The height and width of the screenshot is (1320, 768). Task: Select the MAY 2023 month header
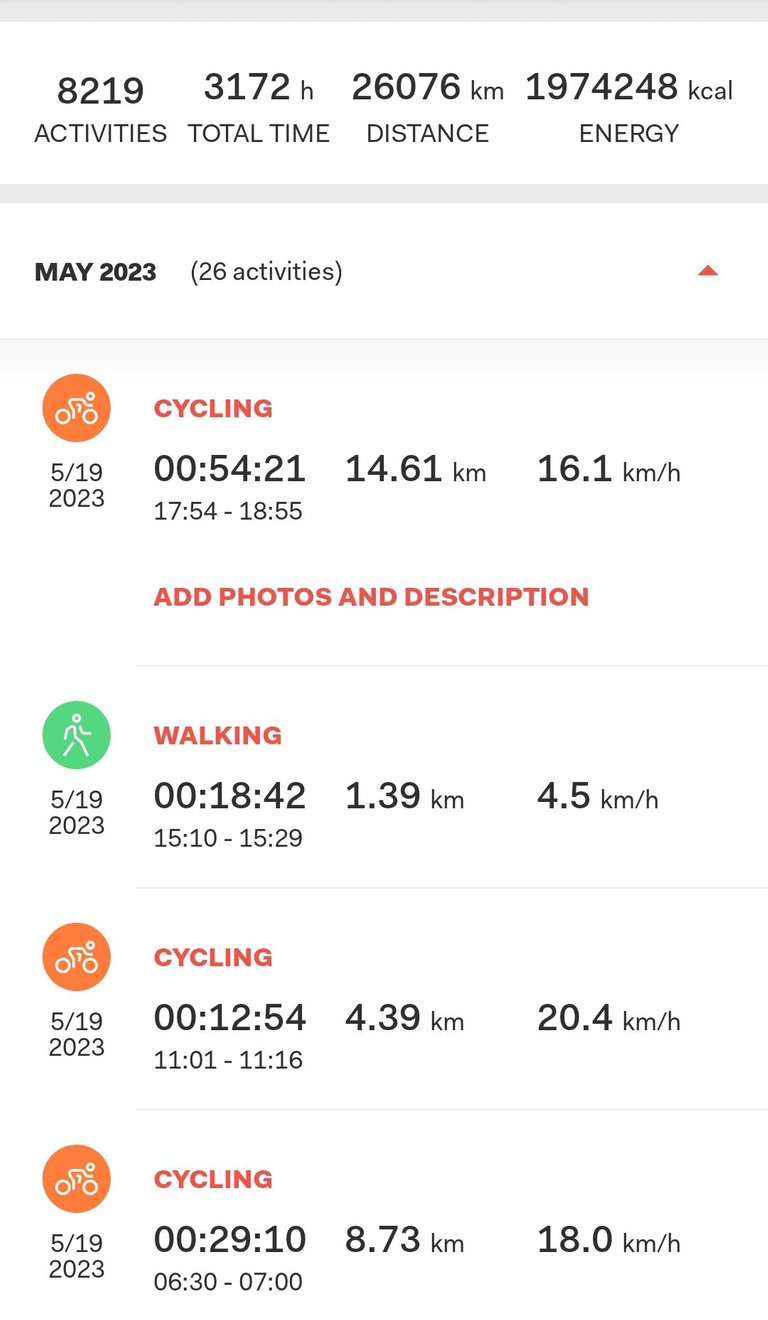click(x=96, y=272)
